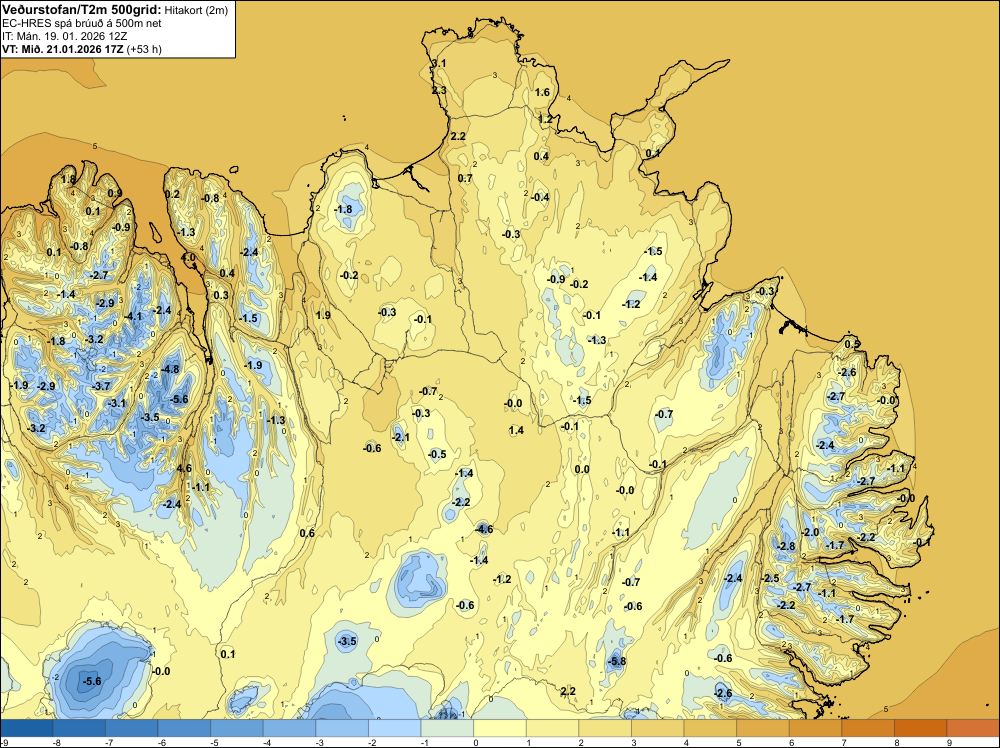Screen dimensions: 1000x748
Task: Click the -2.8 temperature value
Action: click(x=786, y=546)
